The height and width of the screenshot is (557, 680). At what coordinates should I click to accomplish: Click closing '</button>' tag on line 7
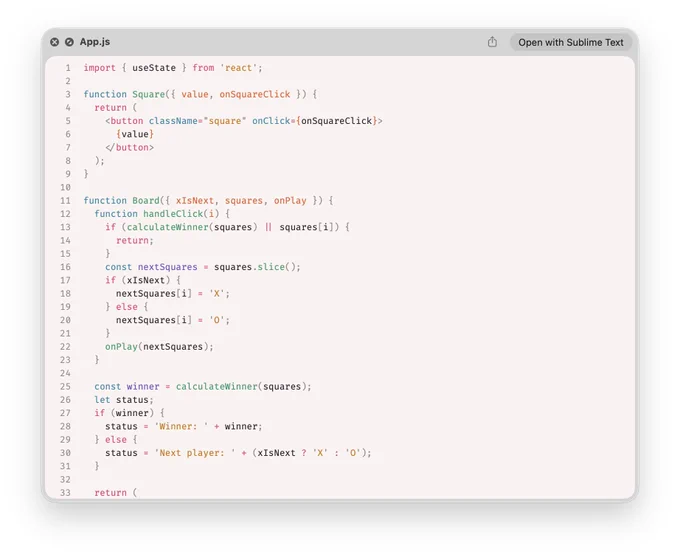pos(130,147)
